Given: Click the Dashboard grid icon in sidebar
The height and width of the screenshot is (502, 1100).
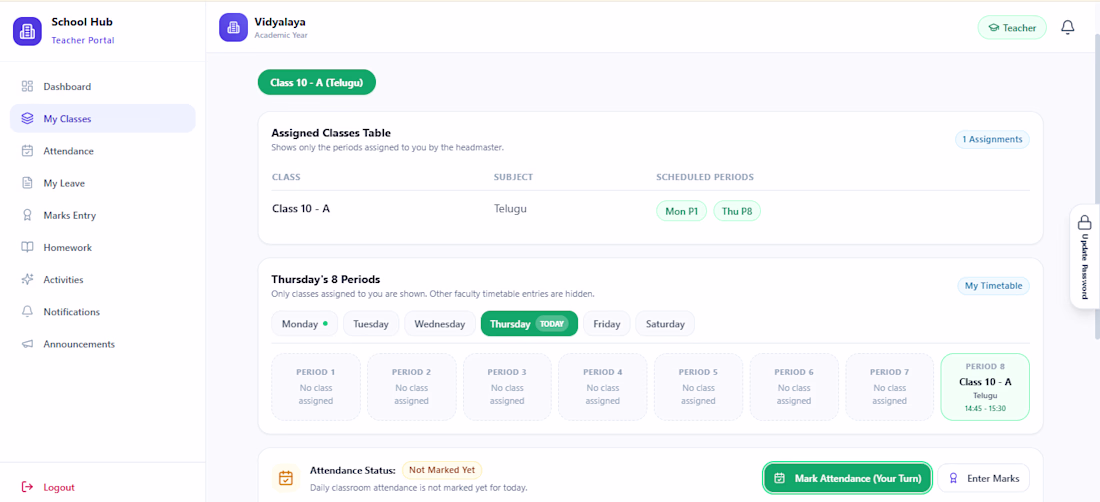Looking at the screenshot, I should 27,86.
